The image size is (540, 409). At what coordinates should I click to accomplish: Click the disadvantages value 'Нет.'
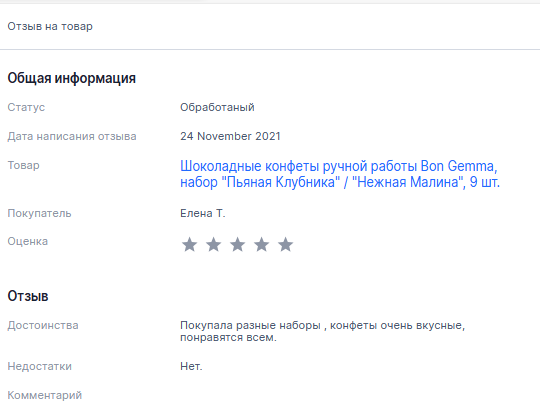pyautogui.click(x=191, y=366)
